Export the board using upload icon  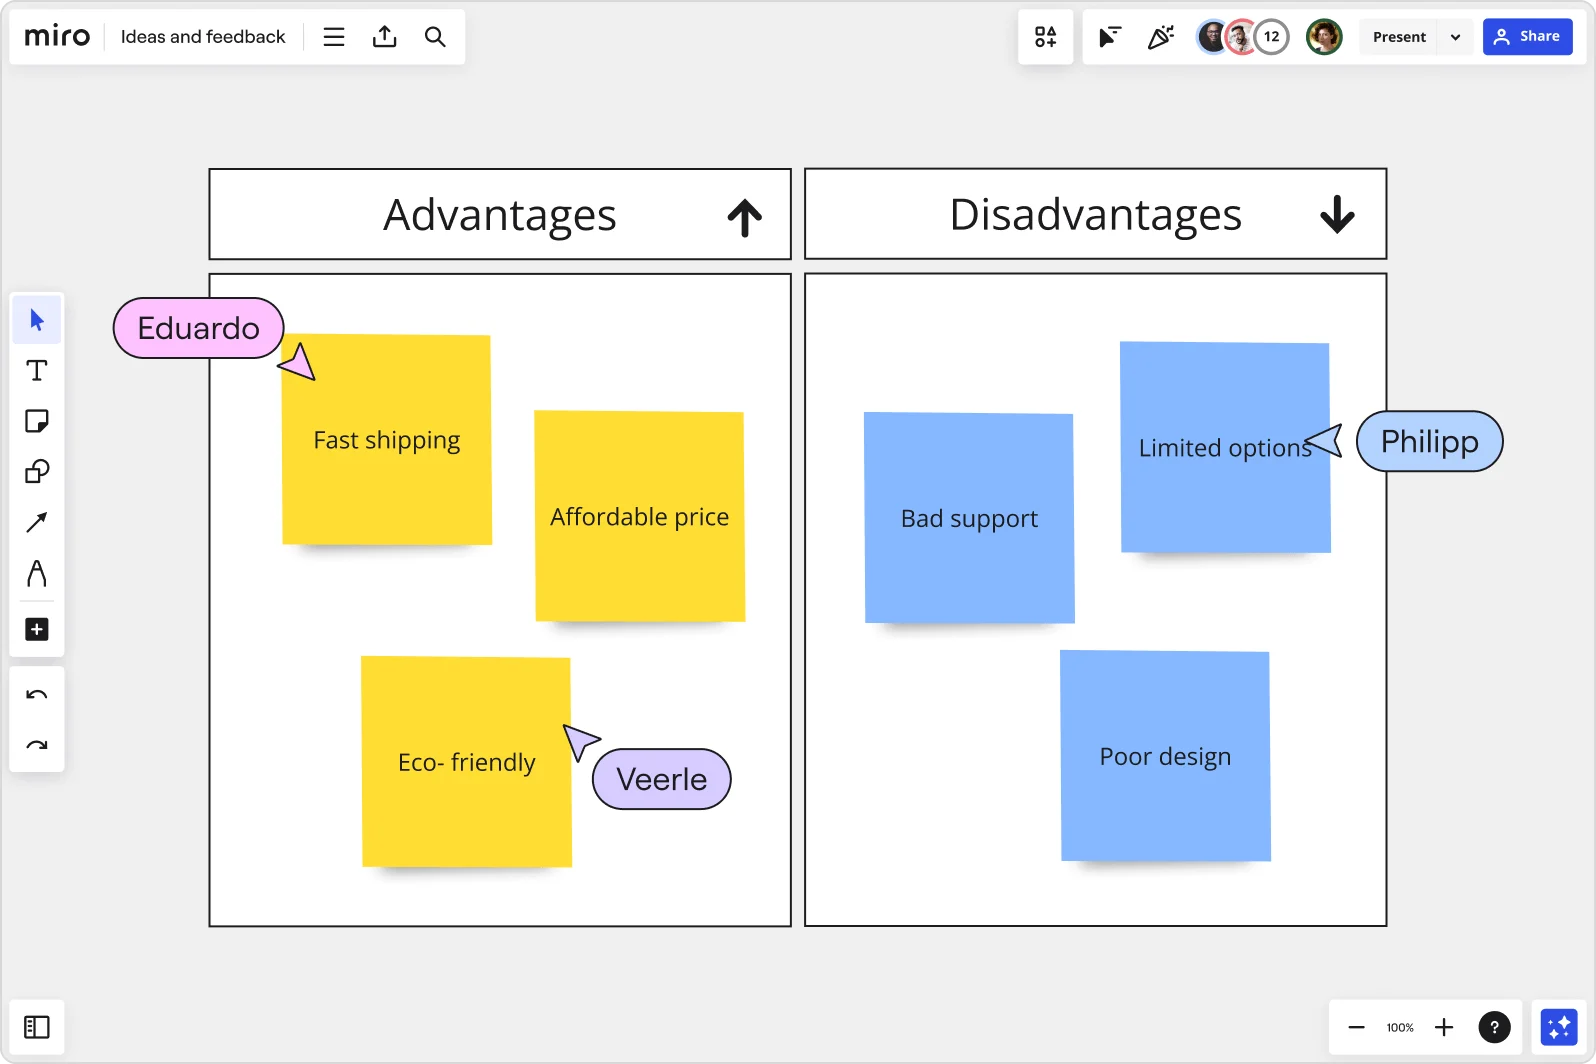click(385, 37)
